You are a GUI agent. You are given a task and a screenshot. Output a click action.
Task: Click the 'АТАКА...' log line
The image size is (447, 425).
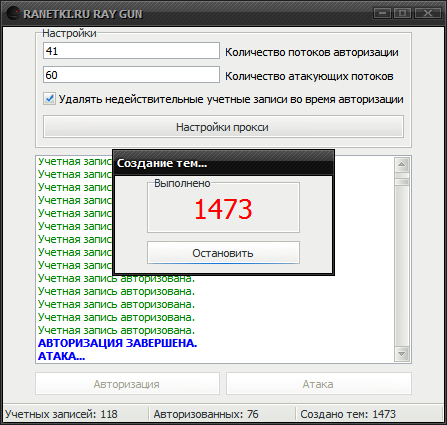62,356
